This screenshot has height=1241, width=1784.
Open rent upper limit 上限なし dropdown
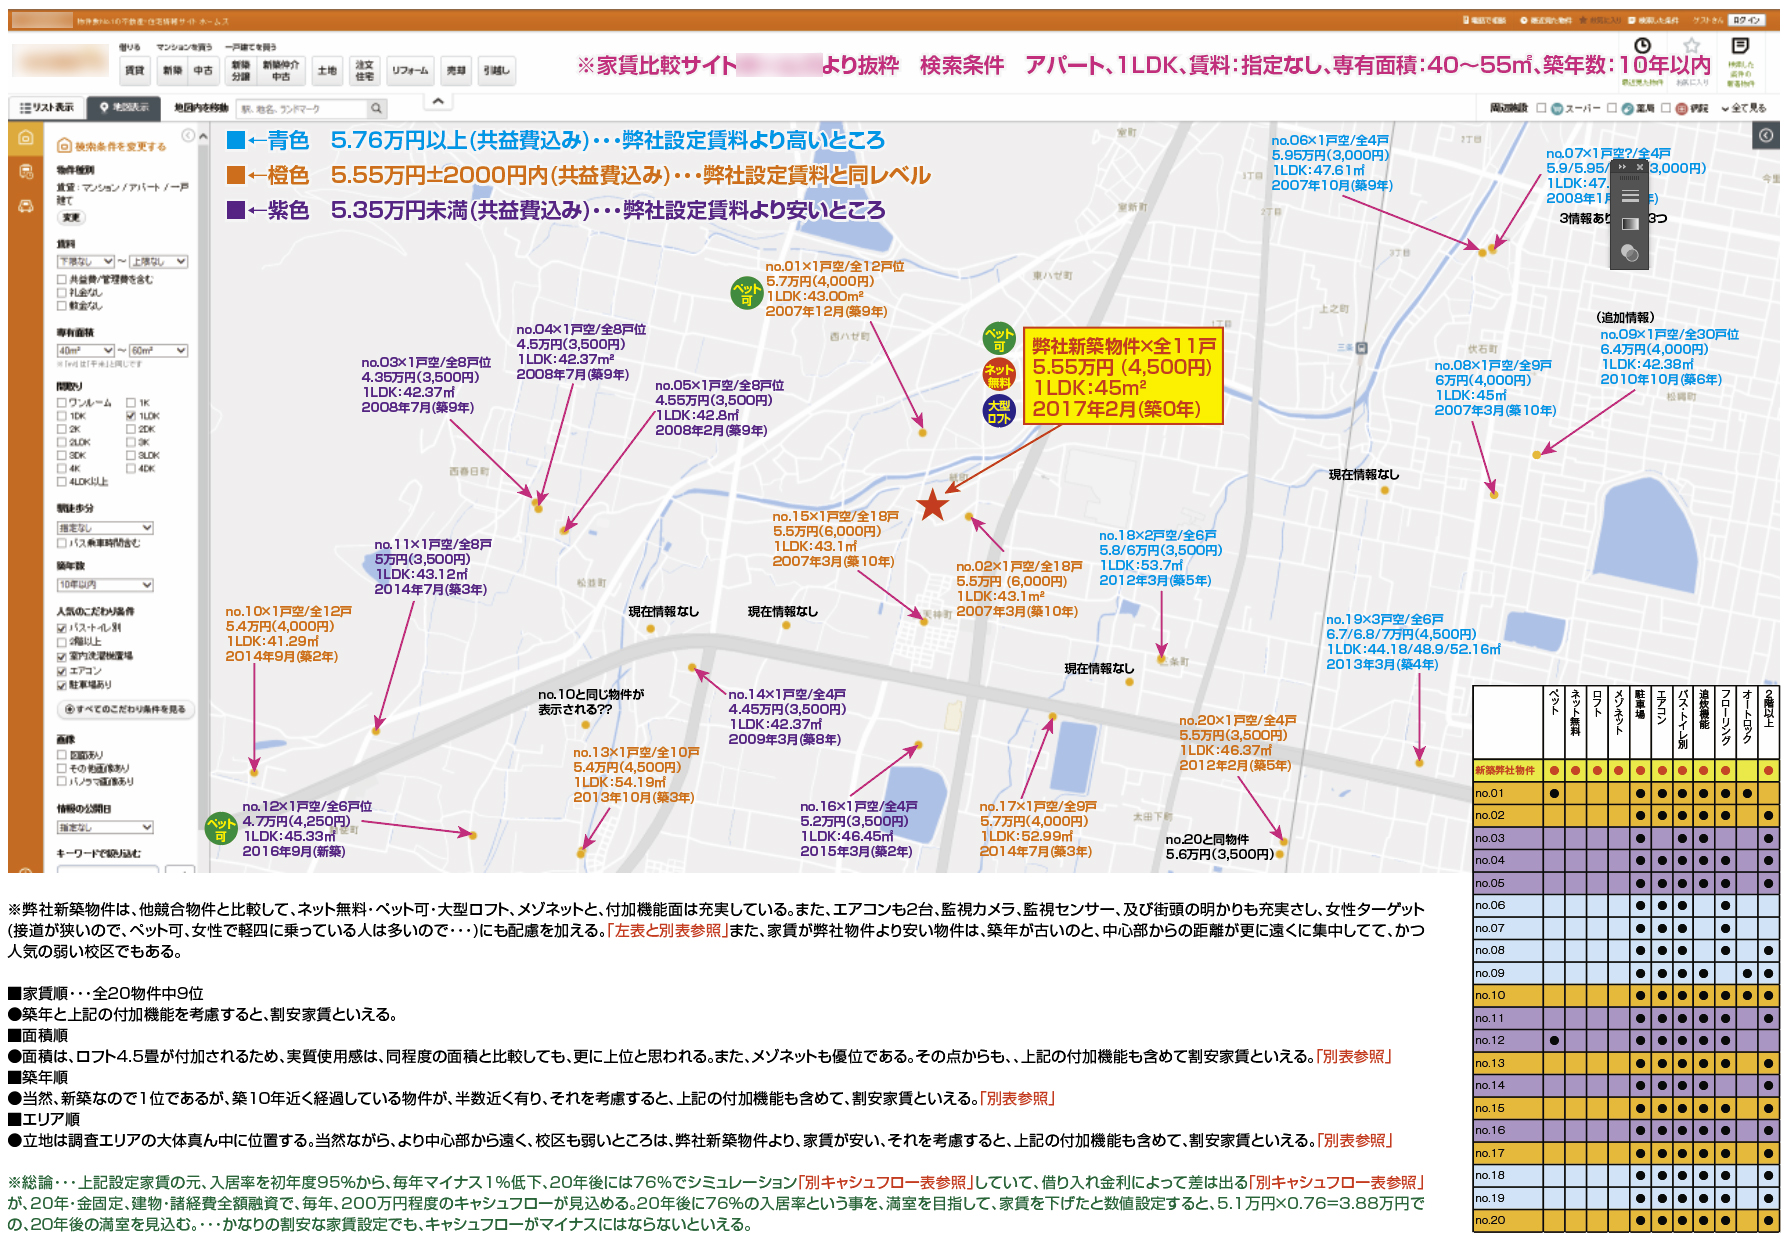(158, 262)
